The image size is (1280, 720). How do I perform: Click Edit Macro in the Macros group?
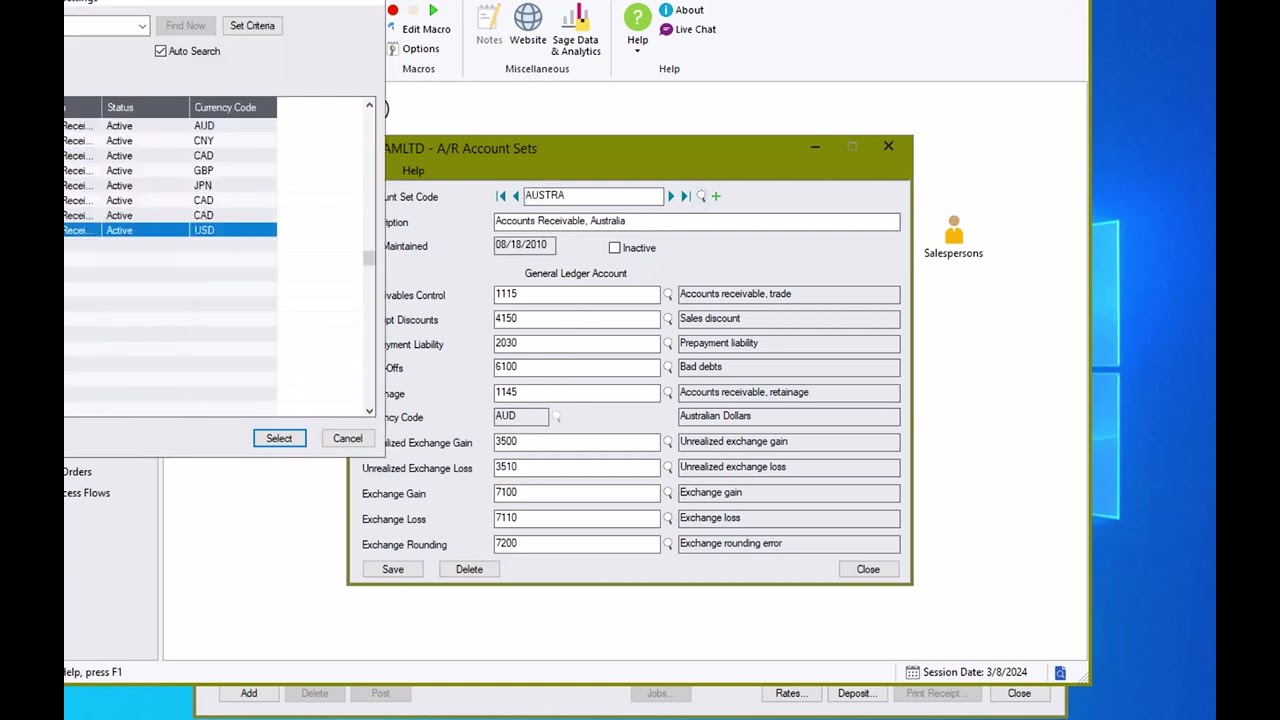tap(426, 30)
